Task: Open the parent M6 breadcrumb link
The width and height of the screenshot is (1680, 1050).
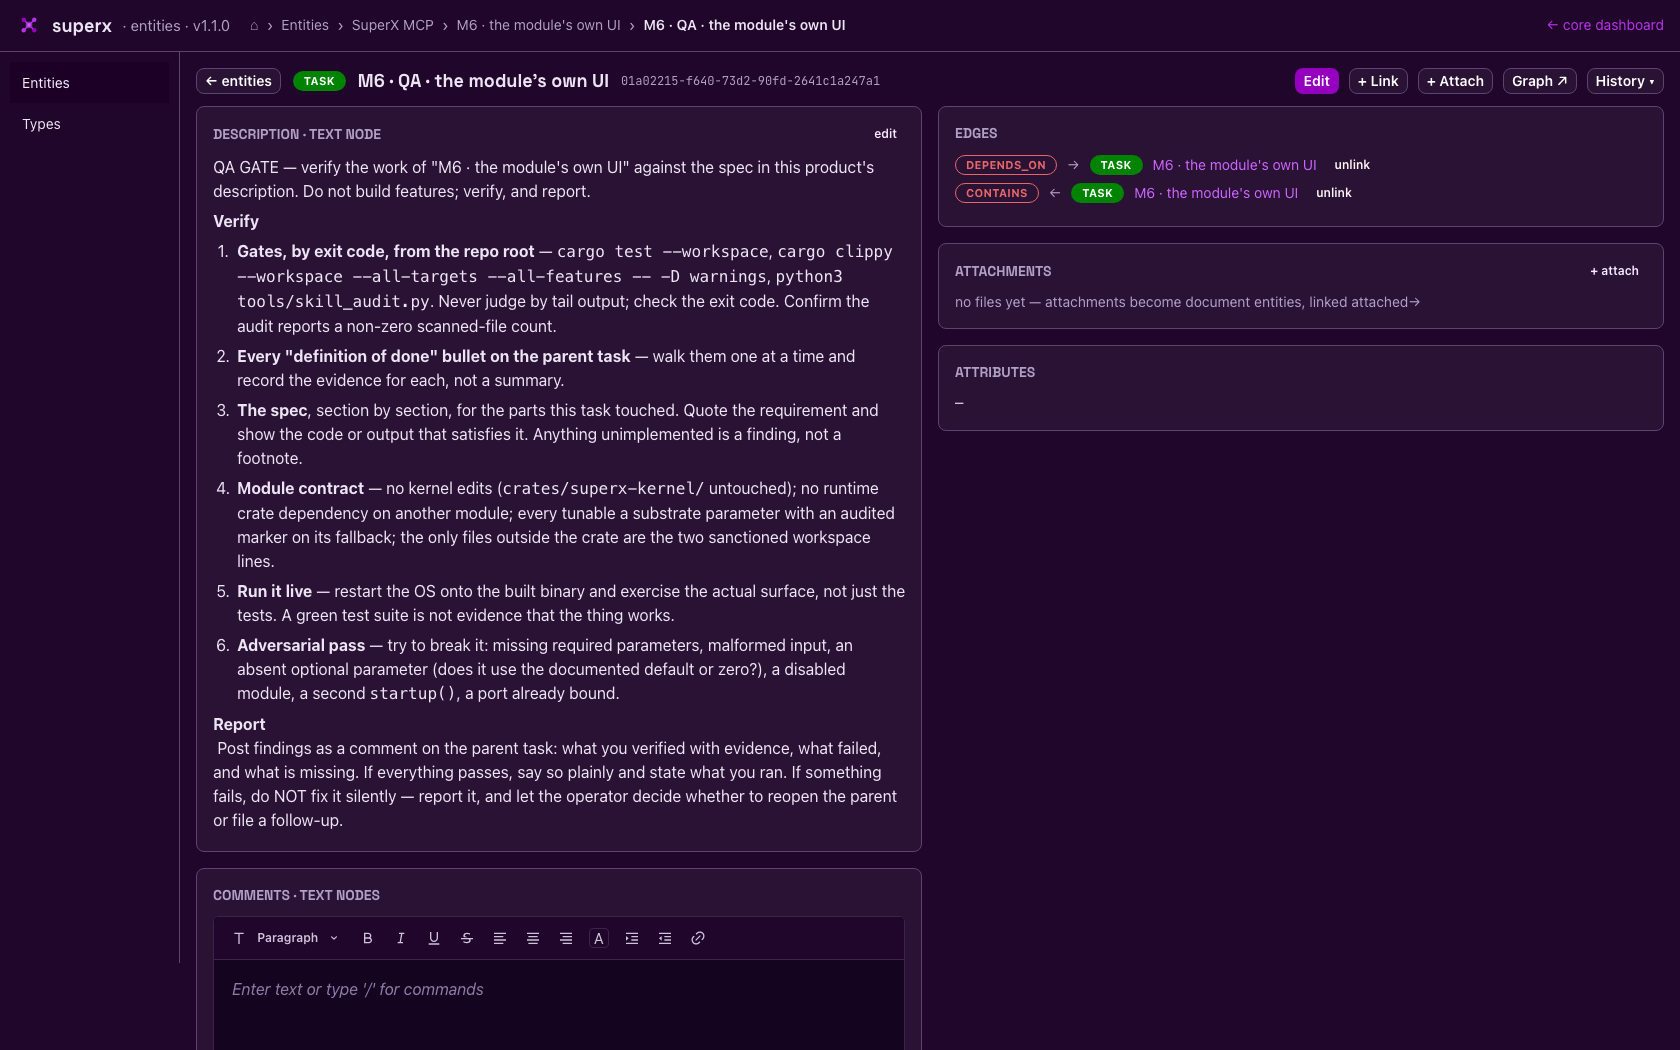Action: click(x=538, y=25)
